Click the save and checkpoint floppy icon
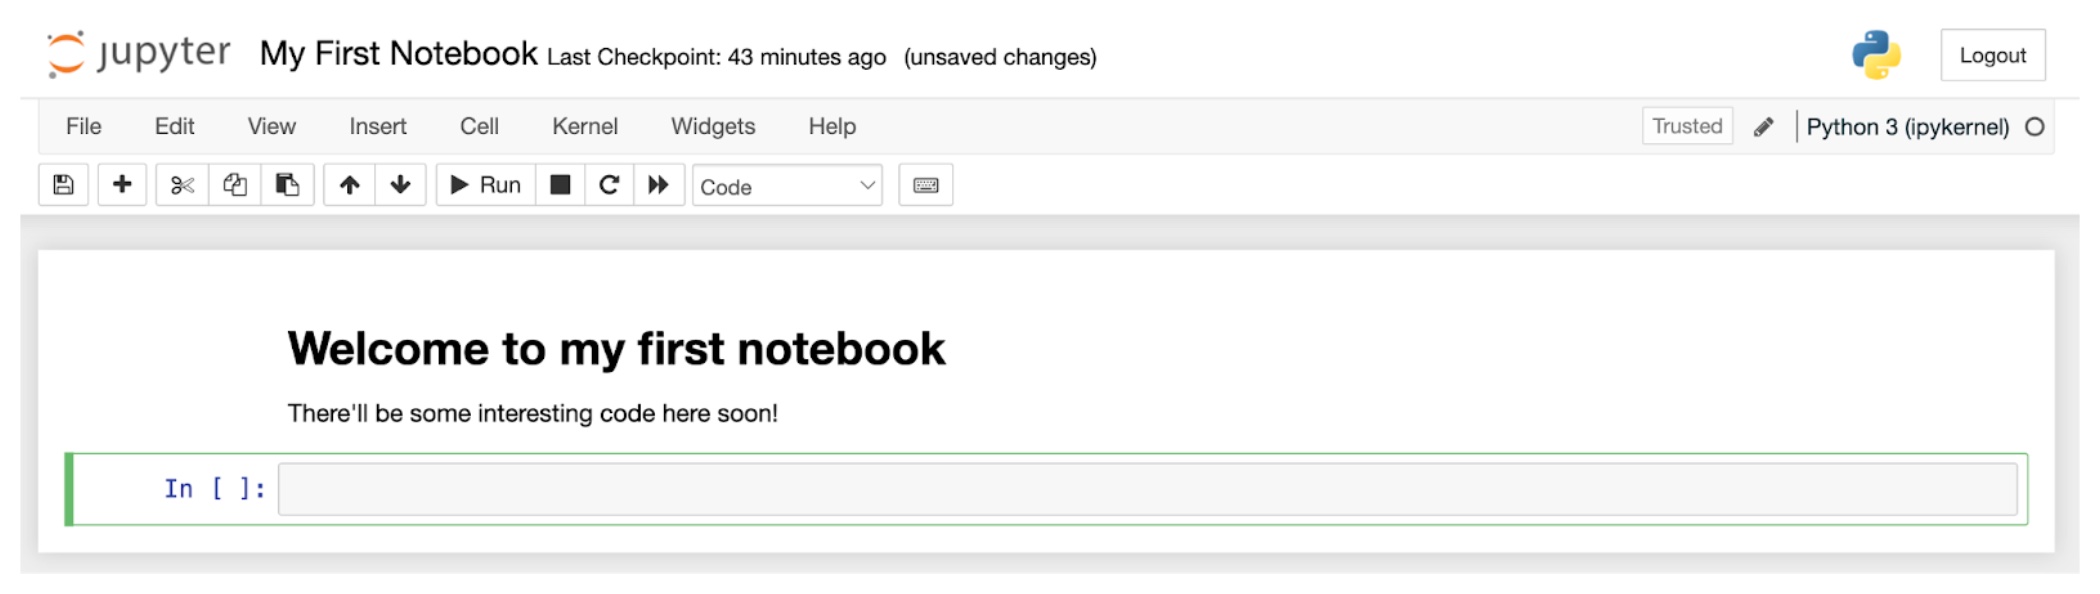 click(x=63, y=185)
